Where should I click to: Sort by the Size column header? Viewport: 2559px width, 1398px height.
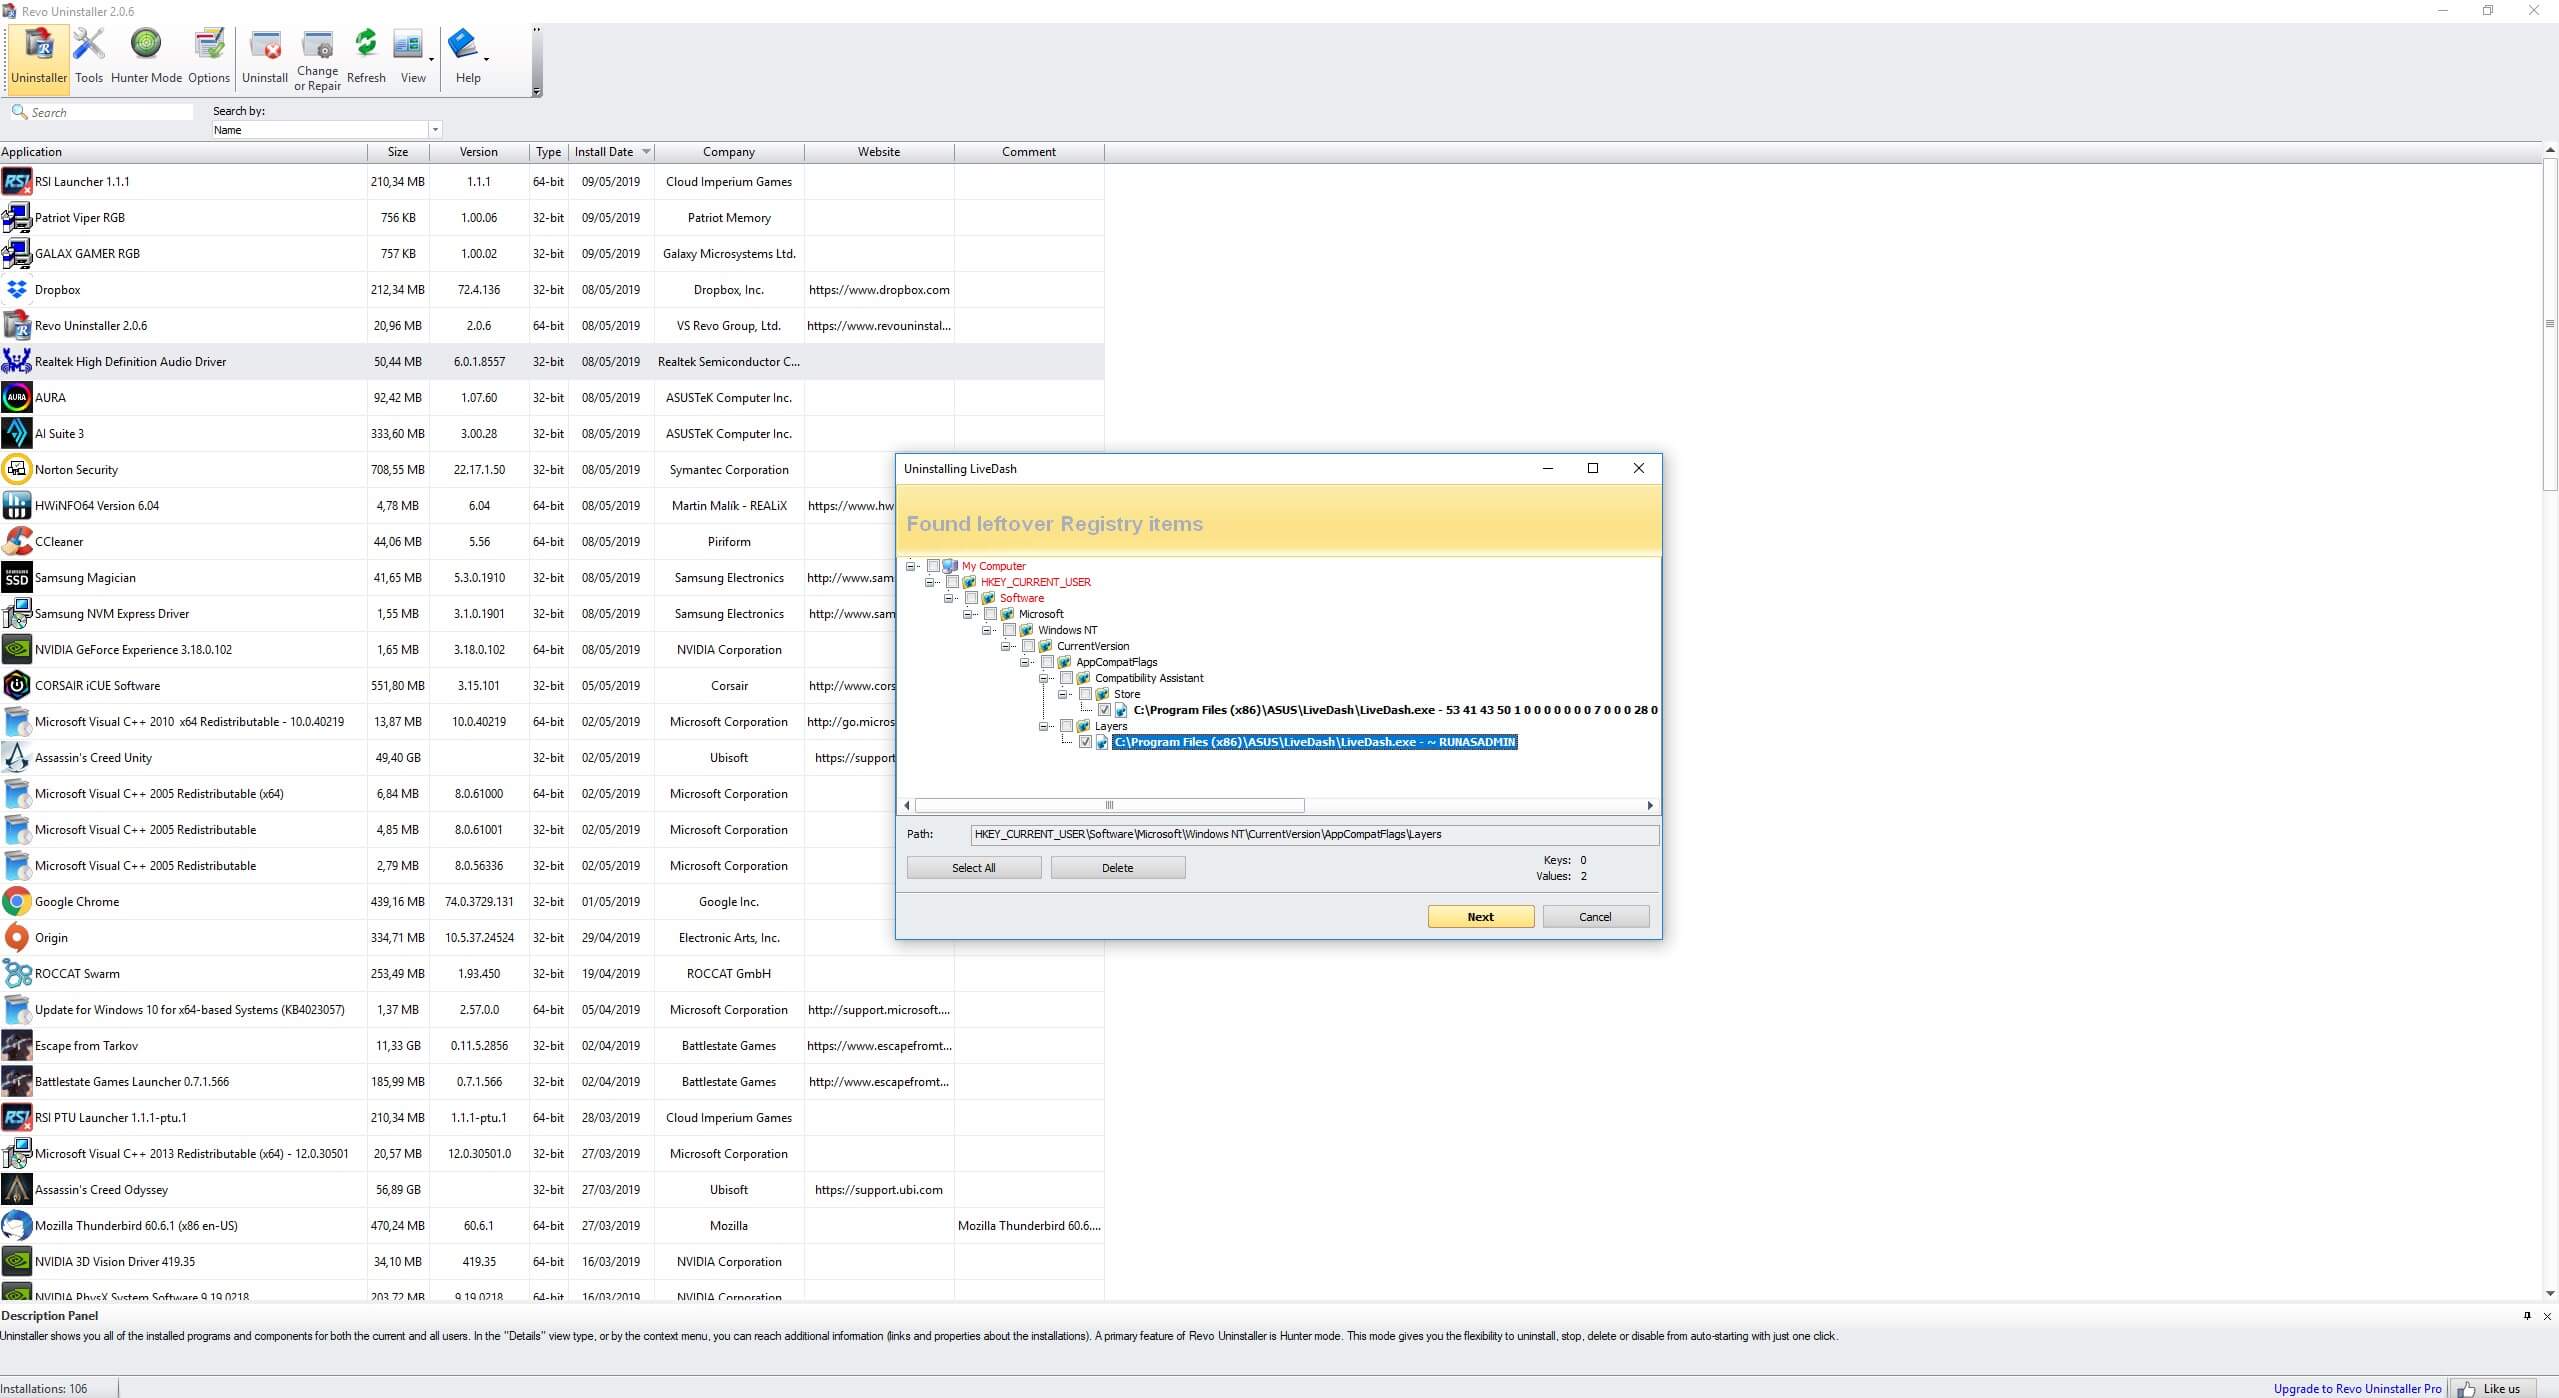398,152
